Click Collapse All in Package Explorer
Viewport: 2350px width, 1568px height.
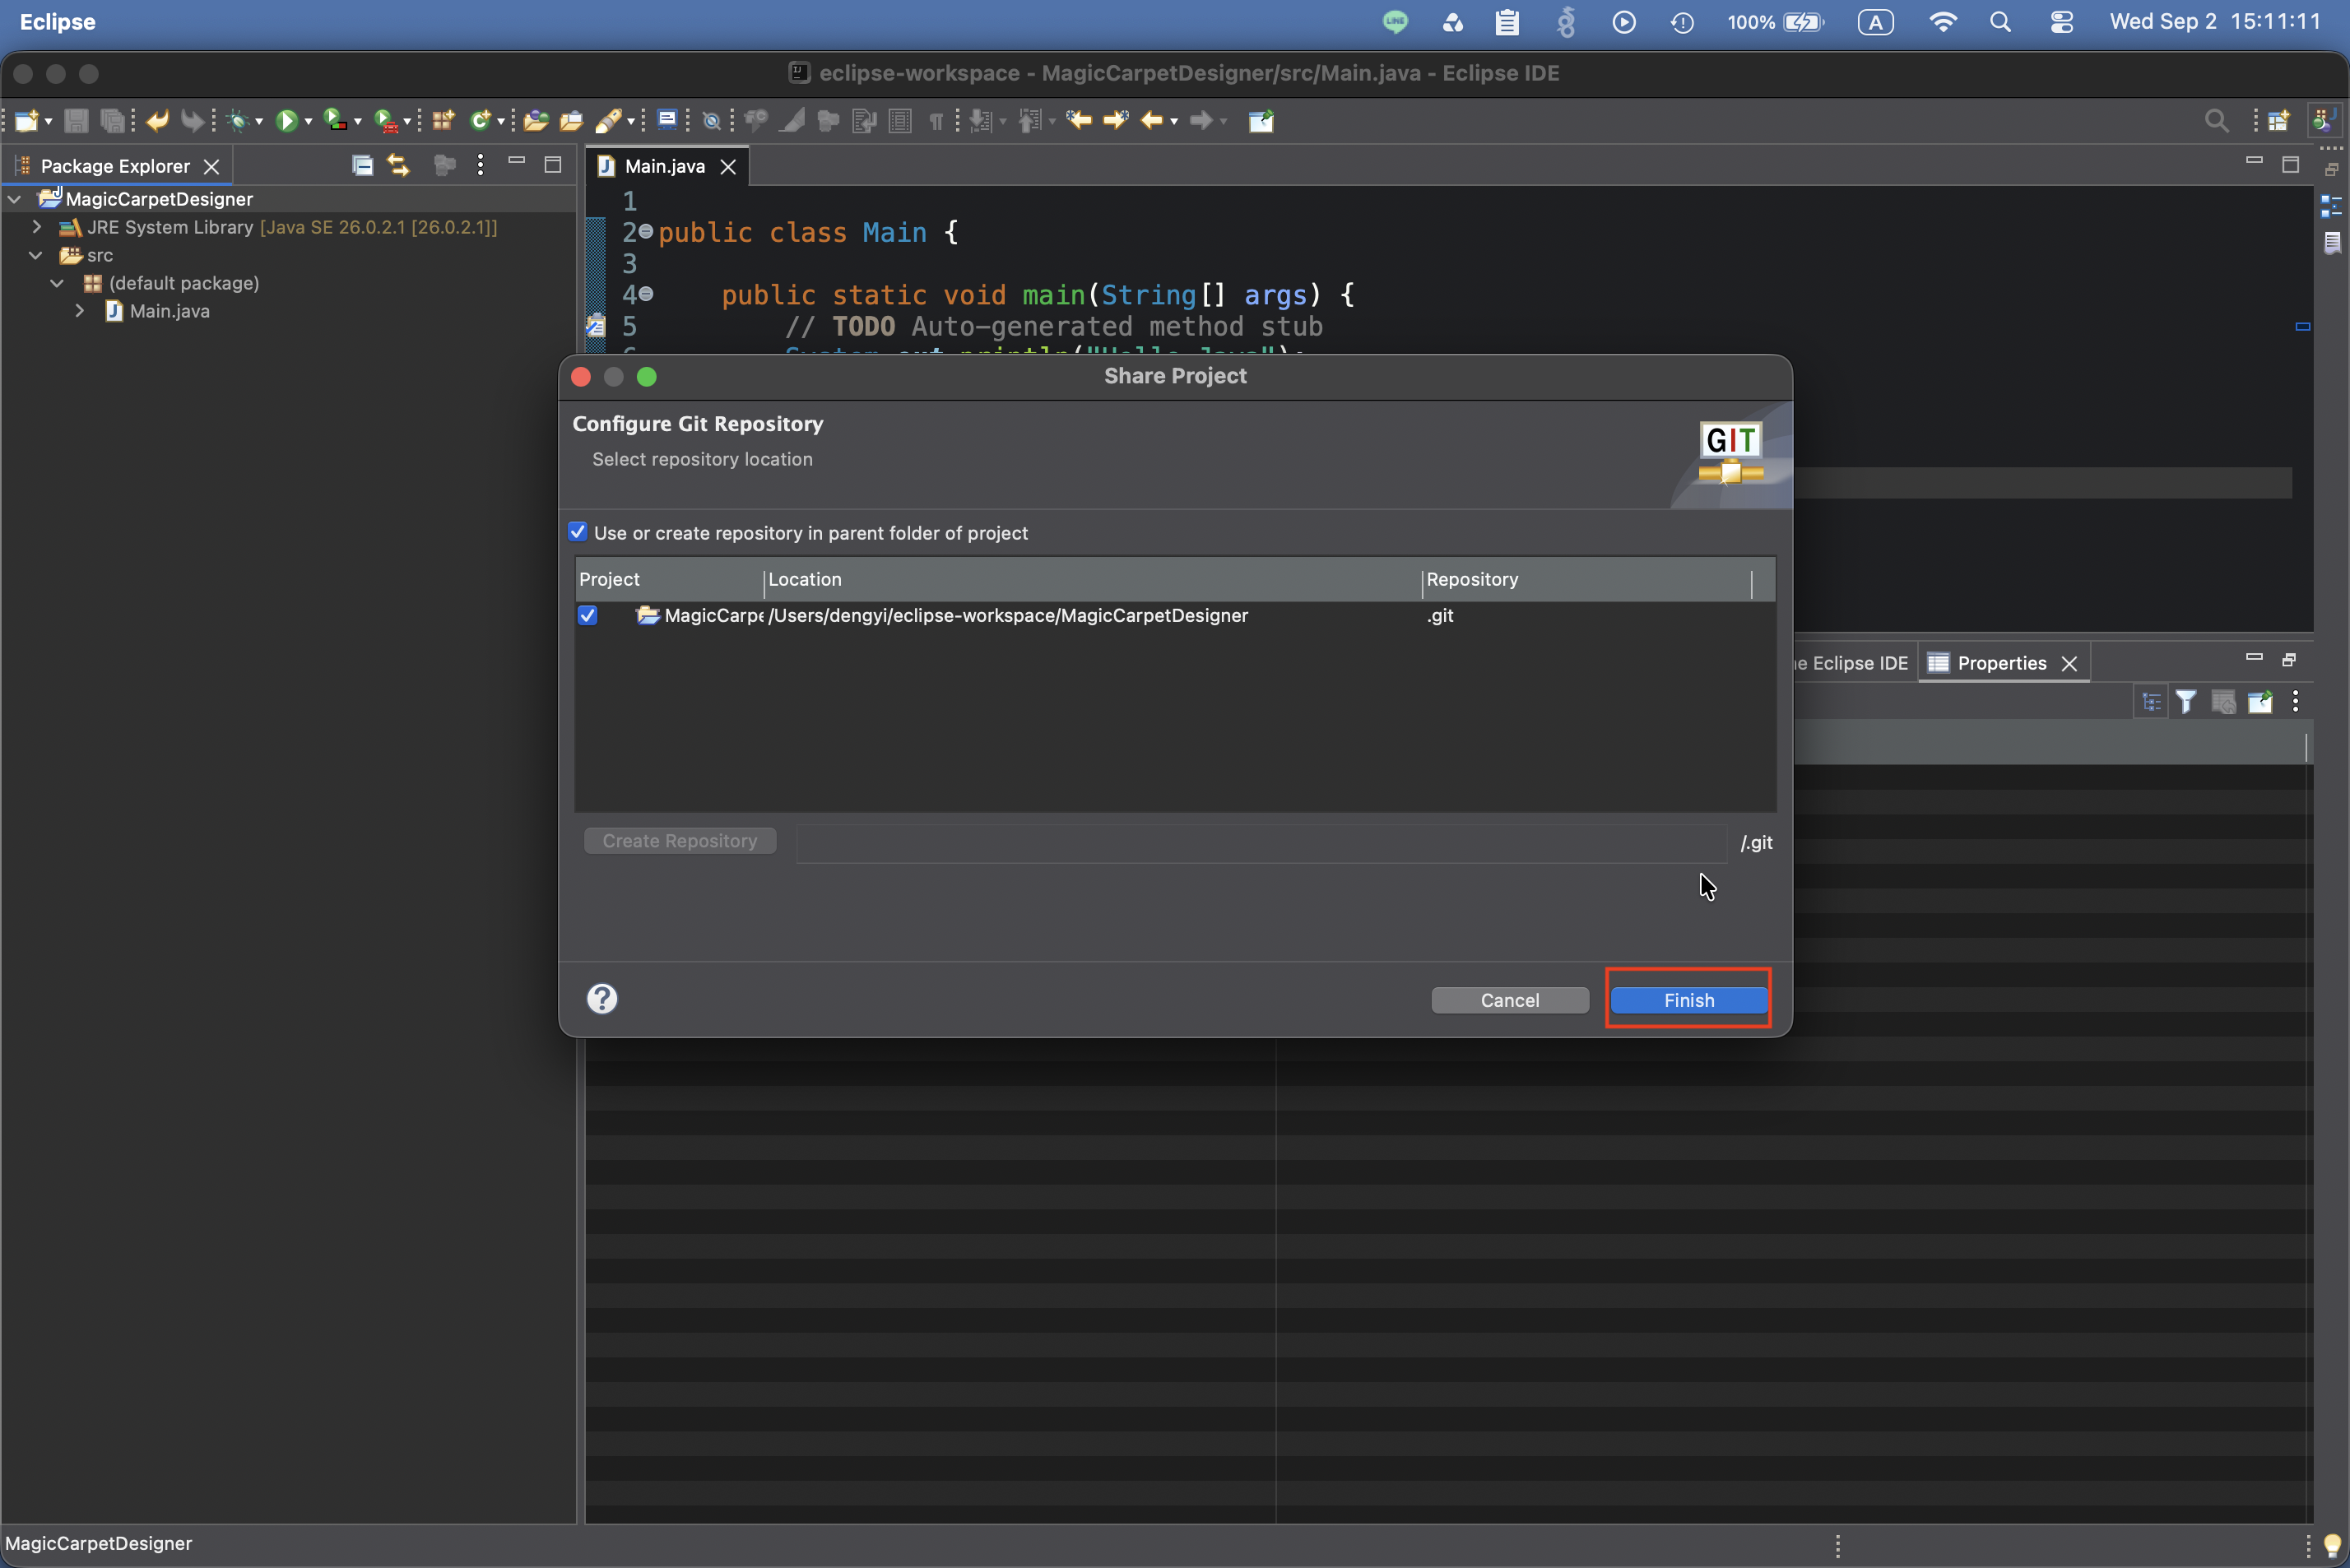tap(362, 165)
